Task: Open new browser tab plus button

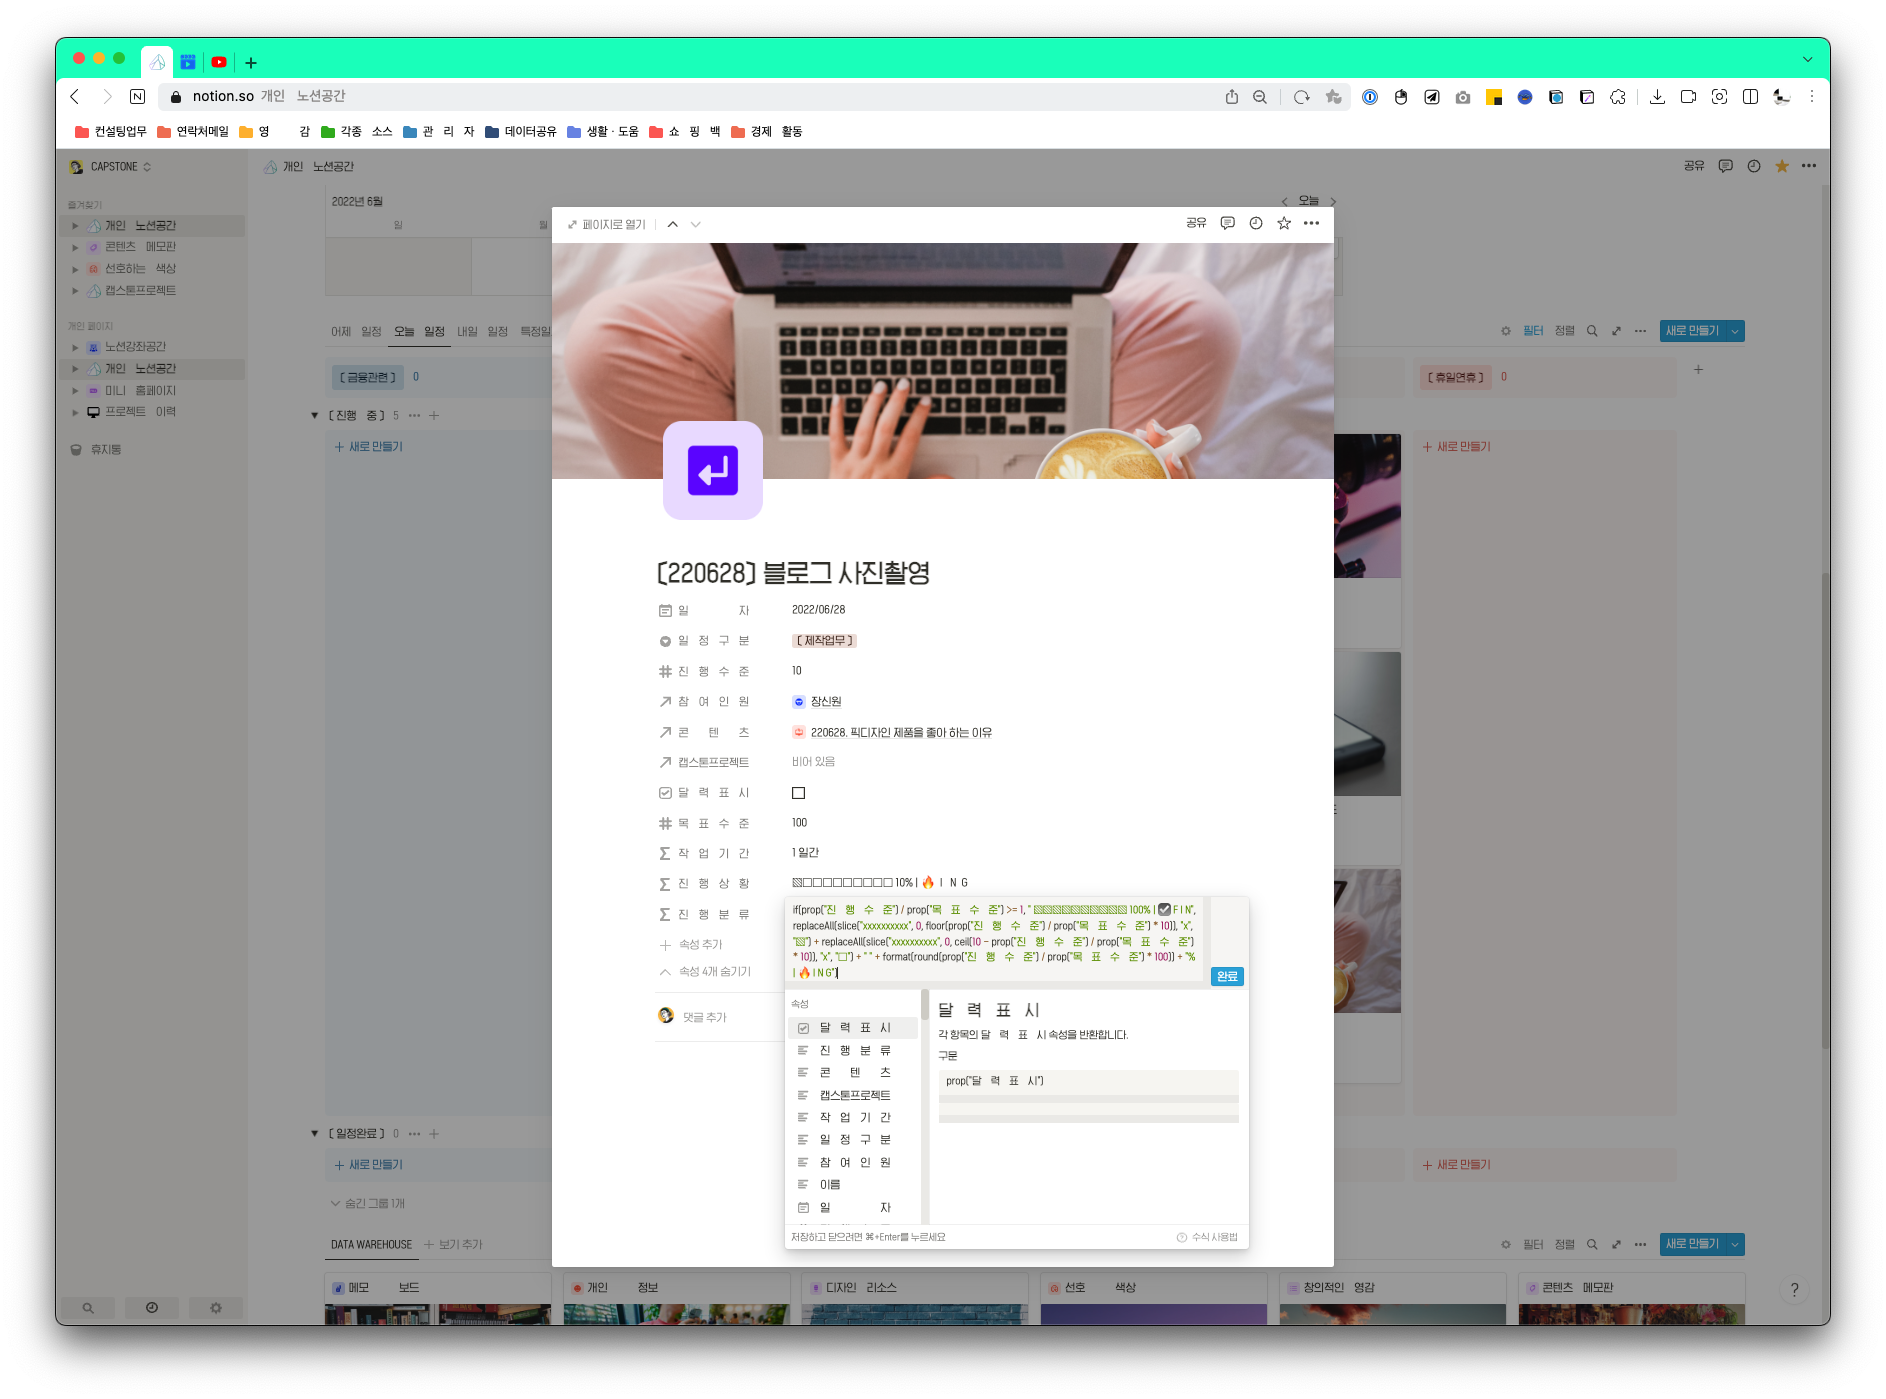Action: [251, 63]
